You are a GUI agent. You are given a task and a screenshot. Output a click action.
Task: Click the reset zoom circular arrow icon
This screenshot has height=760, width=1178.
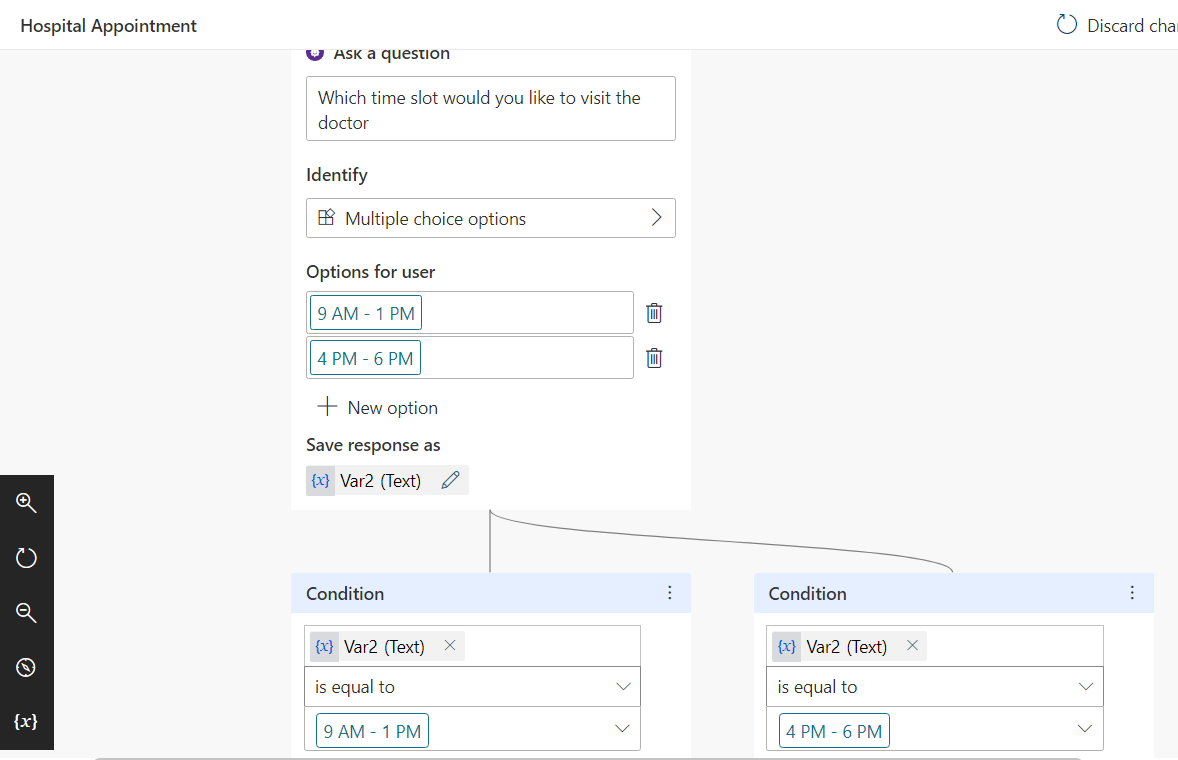coord(26,557)
